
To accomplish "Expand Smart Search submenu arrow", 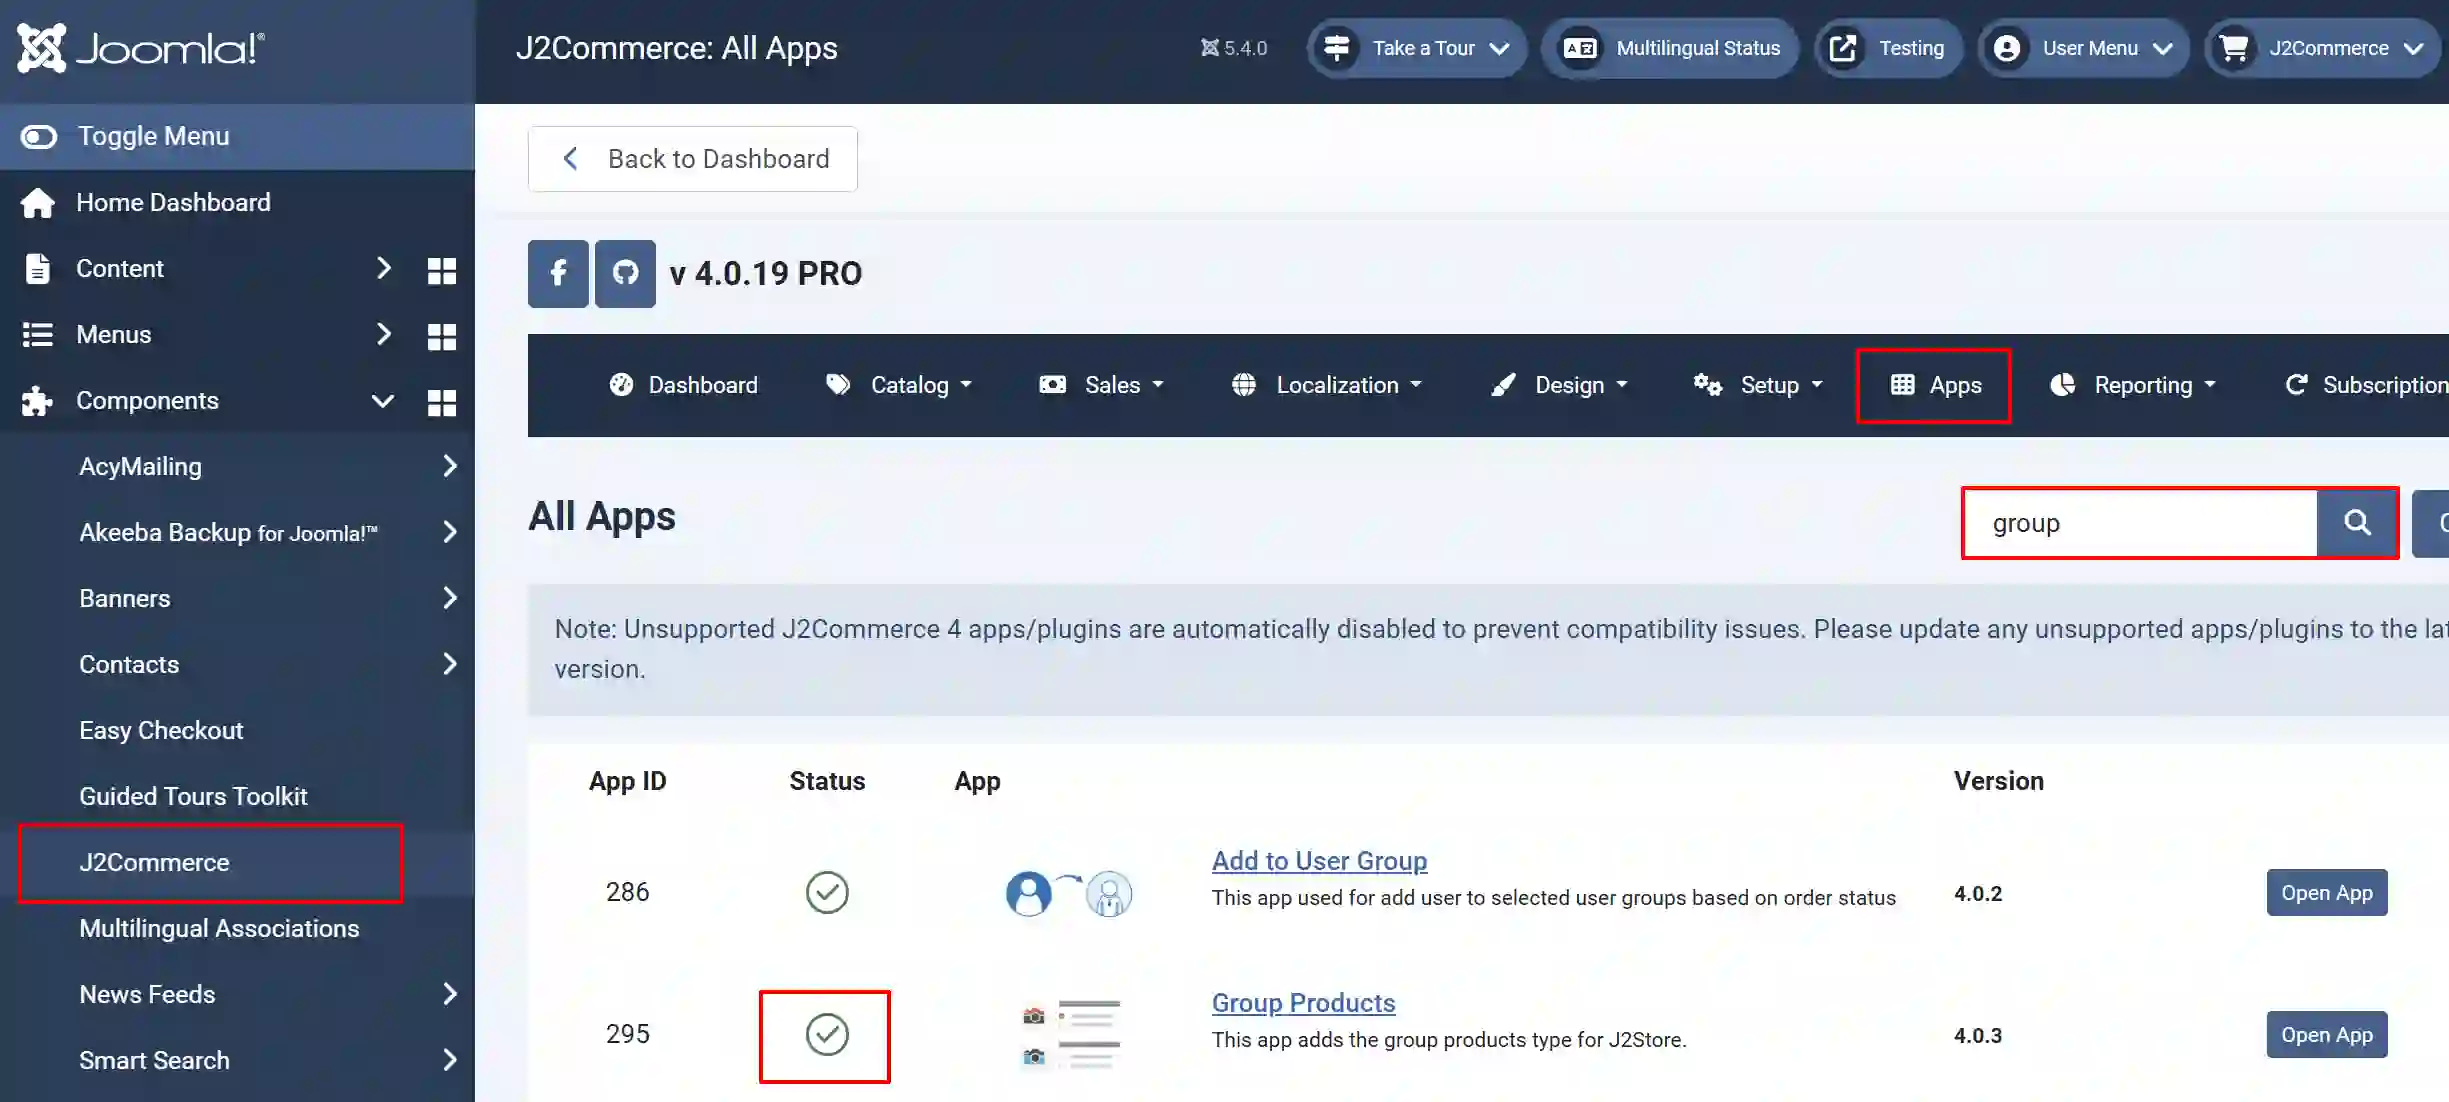I will coord(450,1060).
